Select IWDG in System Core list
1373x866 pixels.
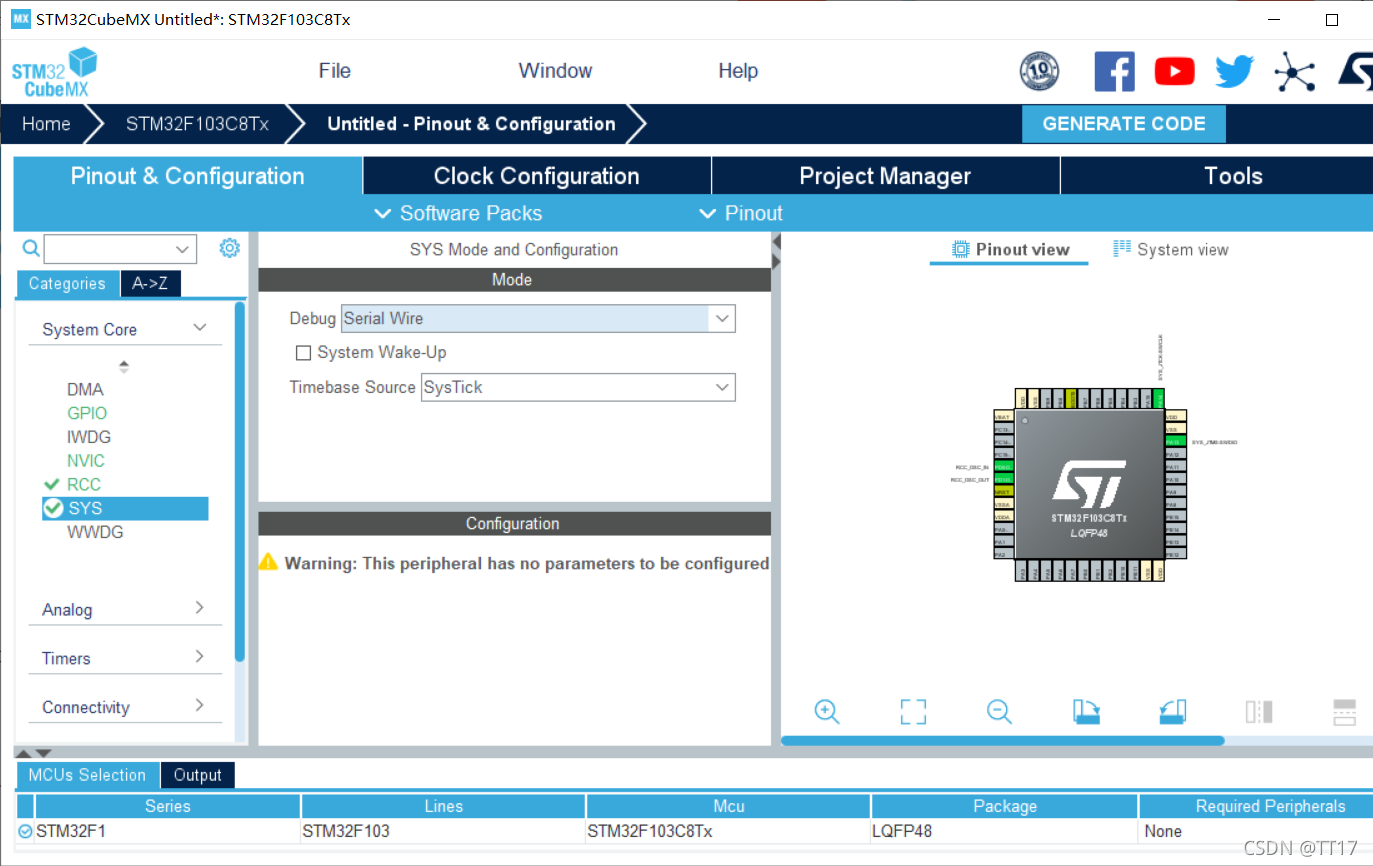click(x=89, y=437)
